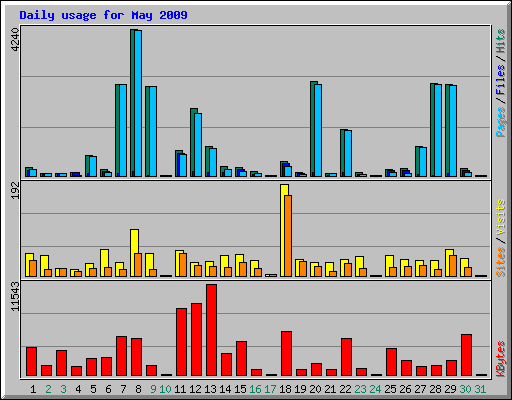This screenshot has width=512, height=400.
Task: Click the red KBytes bar for day 13
Action: coord(211,330)
